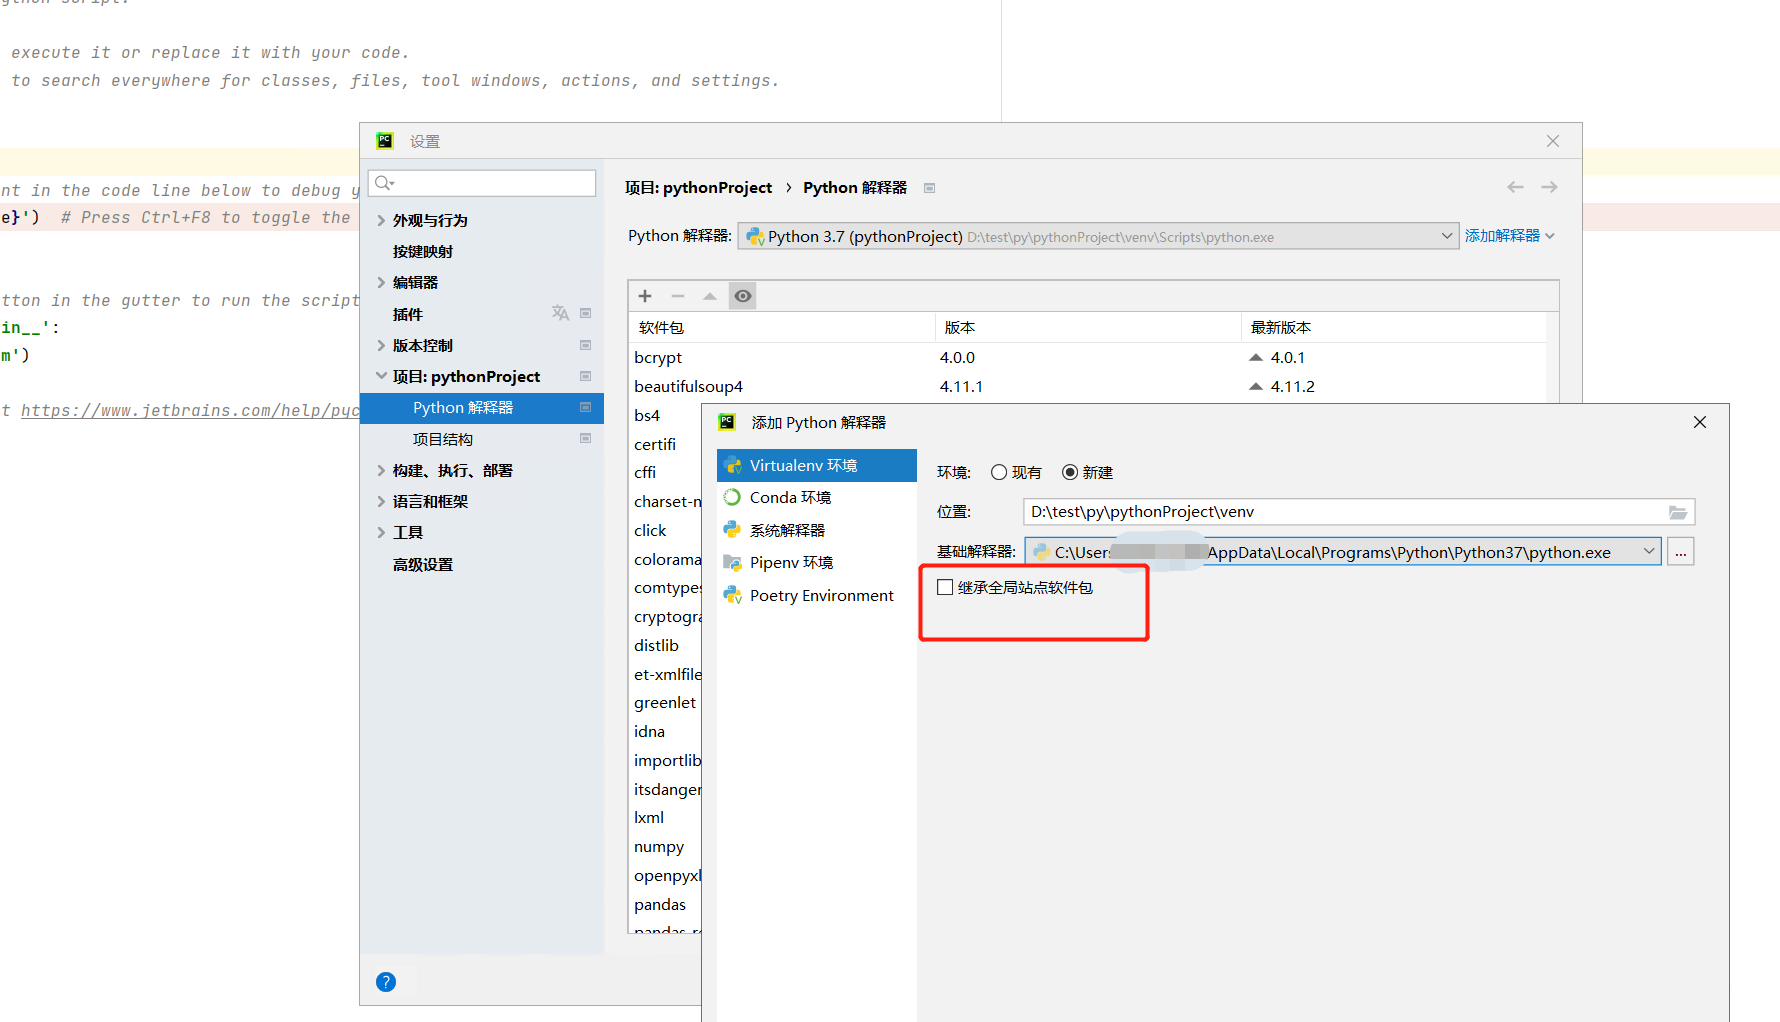Open the Python 解释器 dropdown in settings
This screenshot has height=1022, width=1780.
click(x=1098, y=236)
